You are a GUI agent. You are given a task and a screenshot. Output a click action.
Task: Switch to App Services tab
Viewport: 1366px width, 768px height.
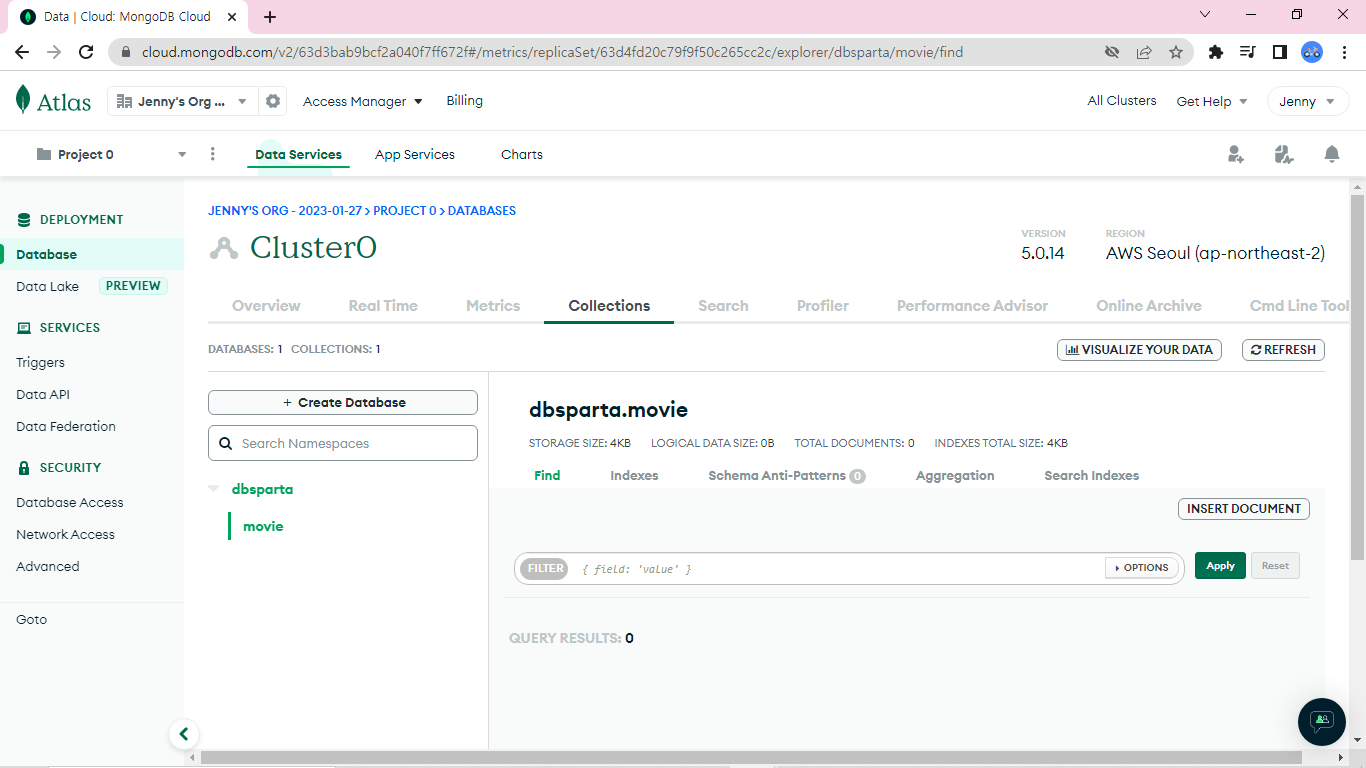pyautogui.click(x=415, y=154)
